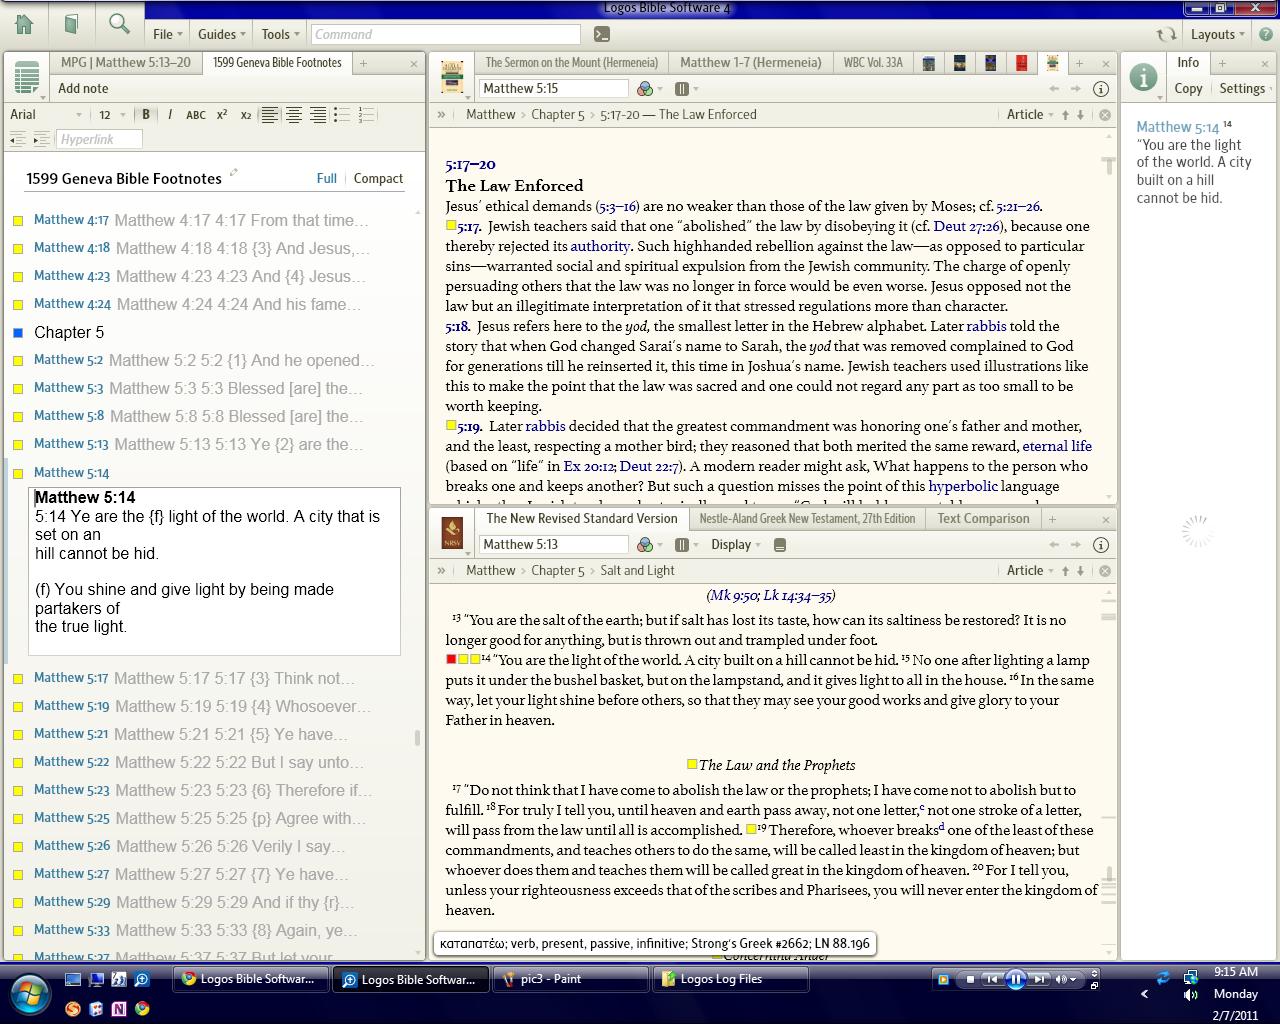Screen dimensions: 1280x1024
Task: Increase the note indent
Action: click(x=42, y=139)
